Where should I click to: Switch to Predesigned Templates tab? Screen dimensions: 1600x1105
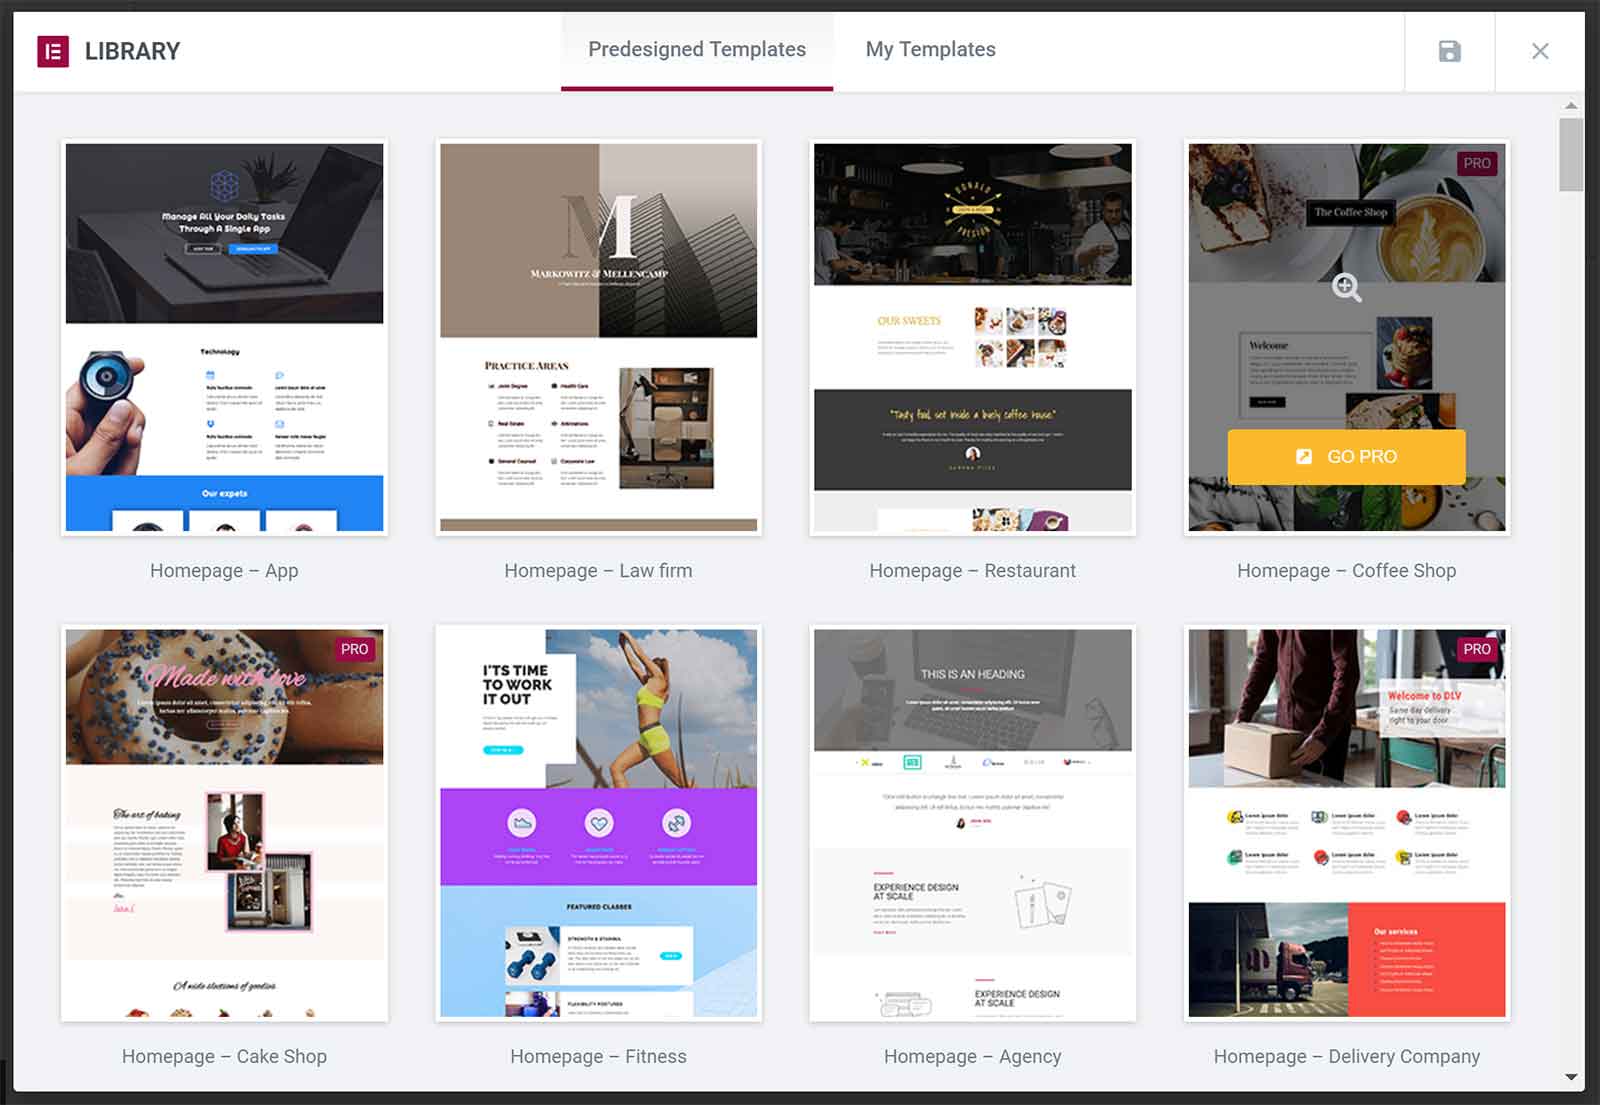click(697, 49)
